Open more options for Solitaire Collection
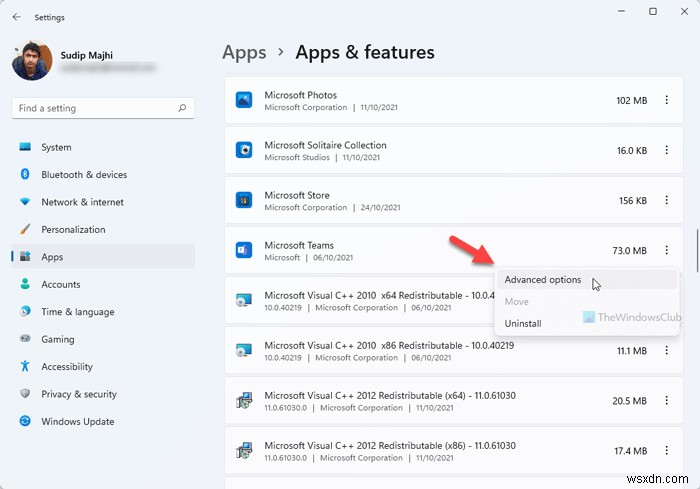 tap(667, 150)
